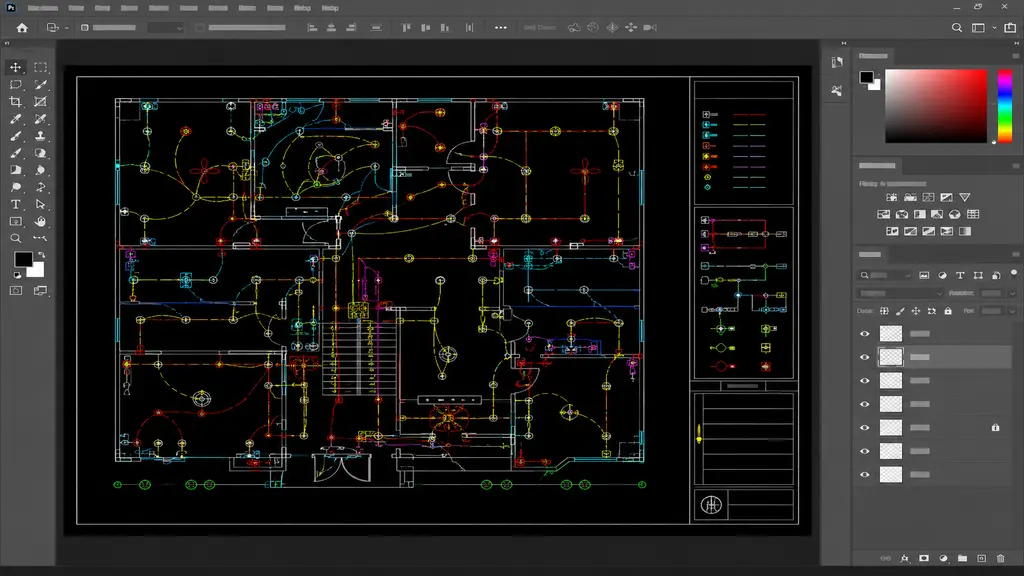This screenshot has width=1024, height=576.
Task: Create a new group folder icon
Action: click(963, 558)
